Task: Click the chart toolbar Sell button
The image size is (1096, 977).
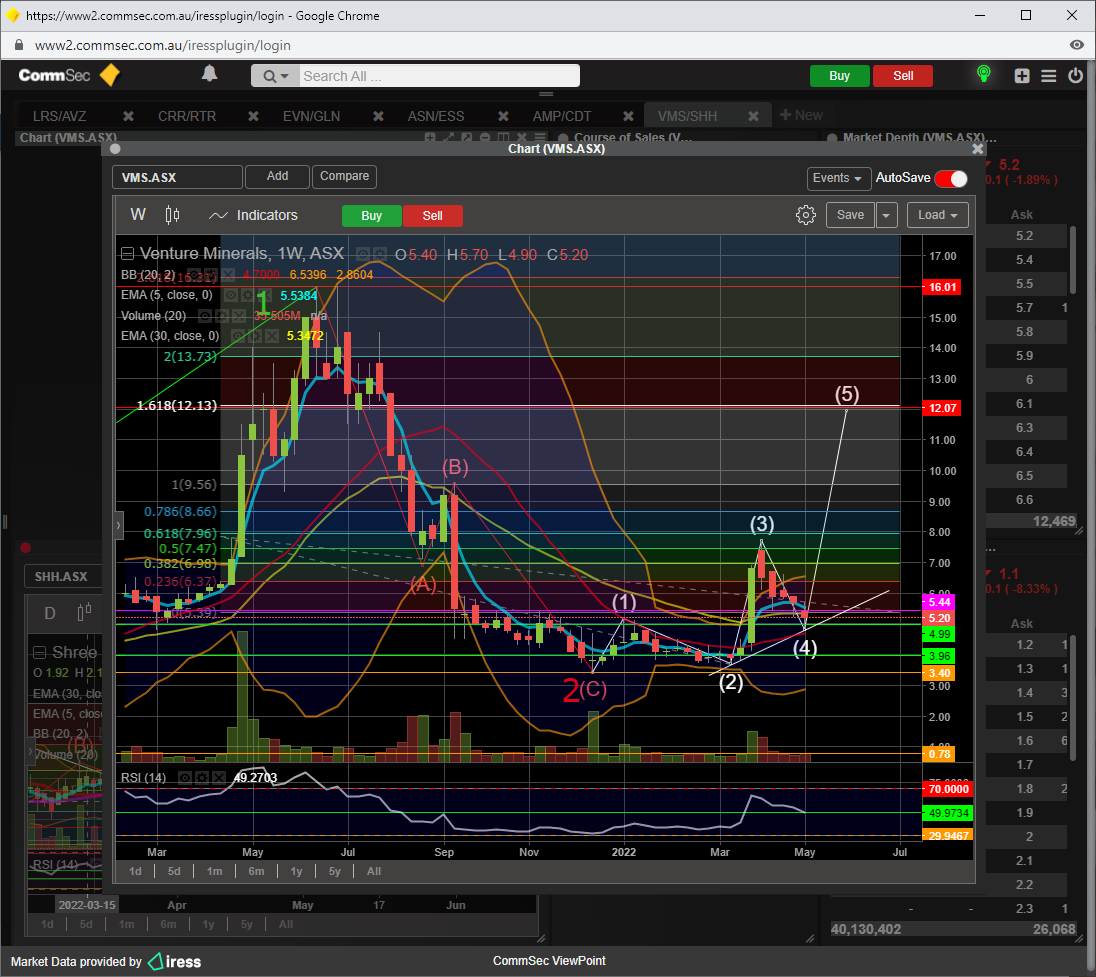Action: (433, 216)
